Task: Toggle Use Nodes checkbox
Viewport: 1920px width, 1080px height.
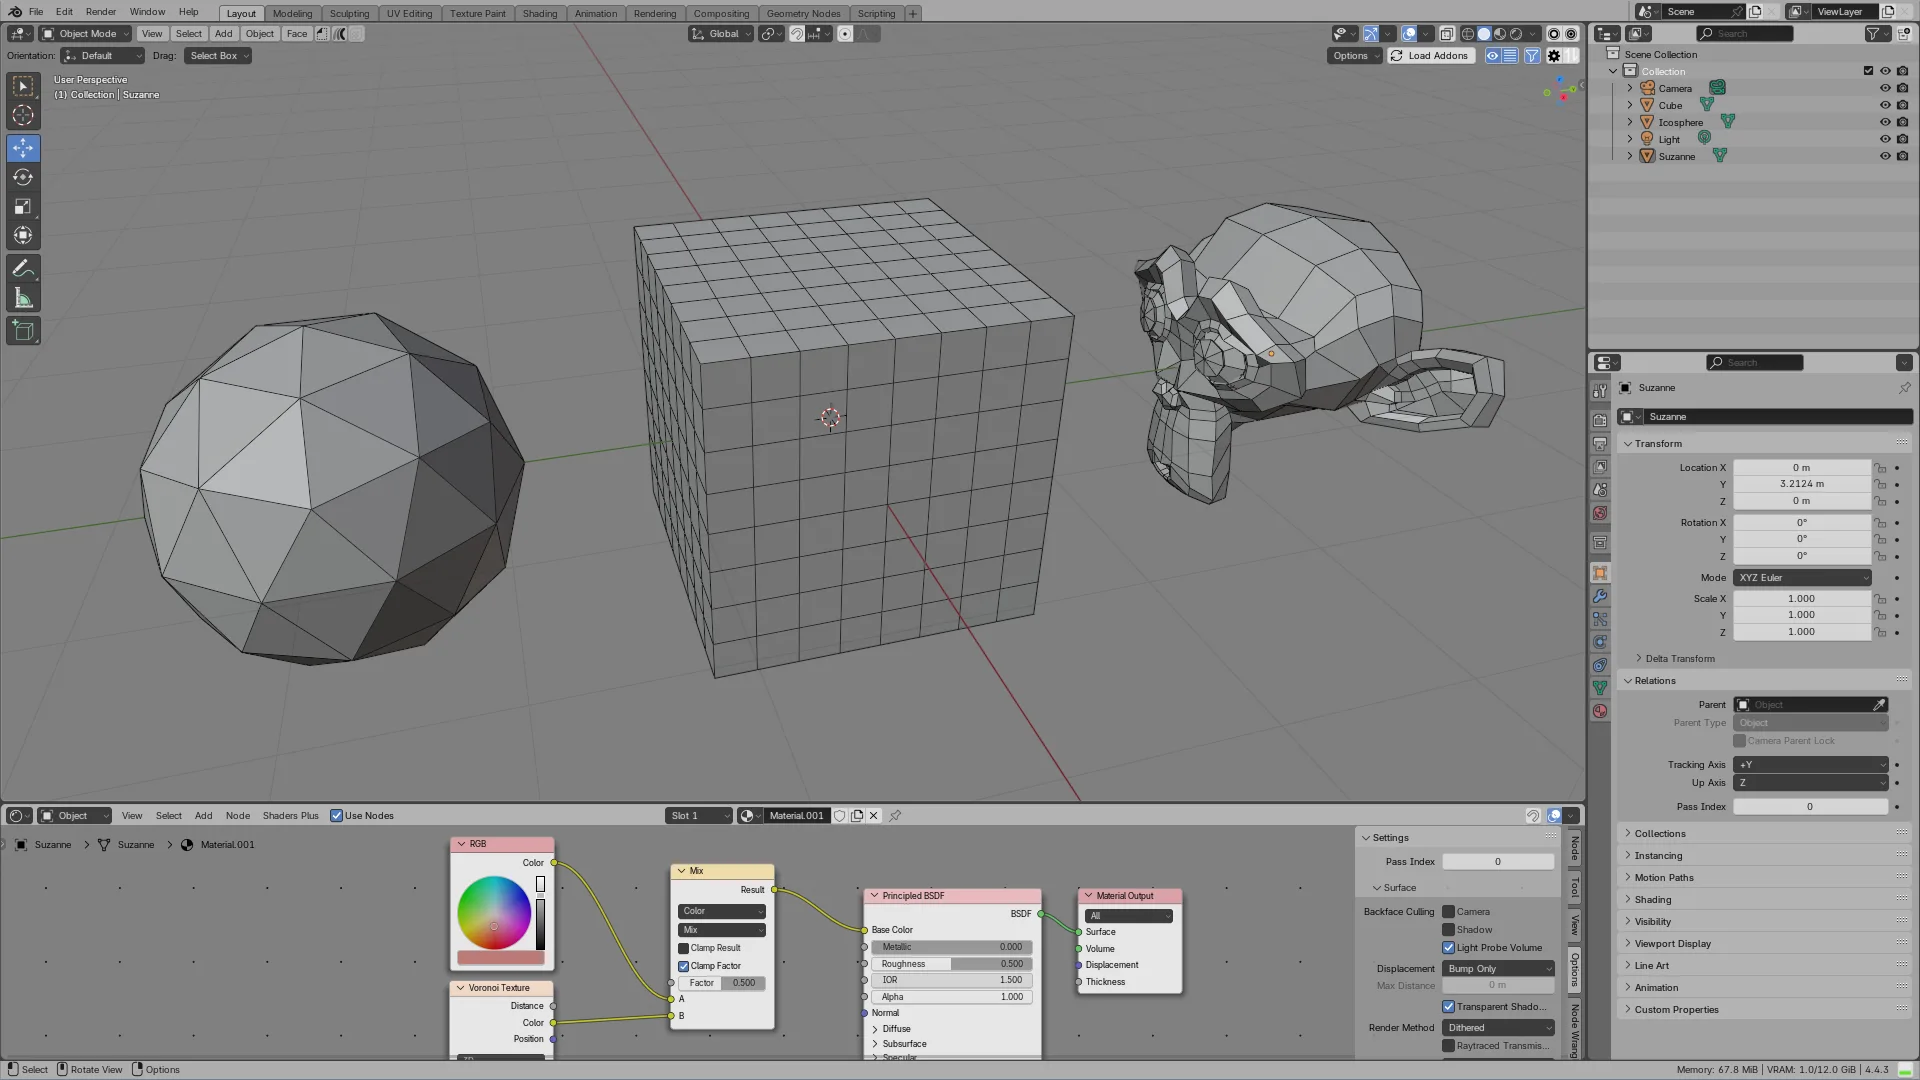Action: click(337, 816)
